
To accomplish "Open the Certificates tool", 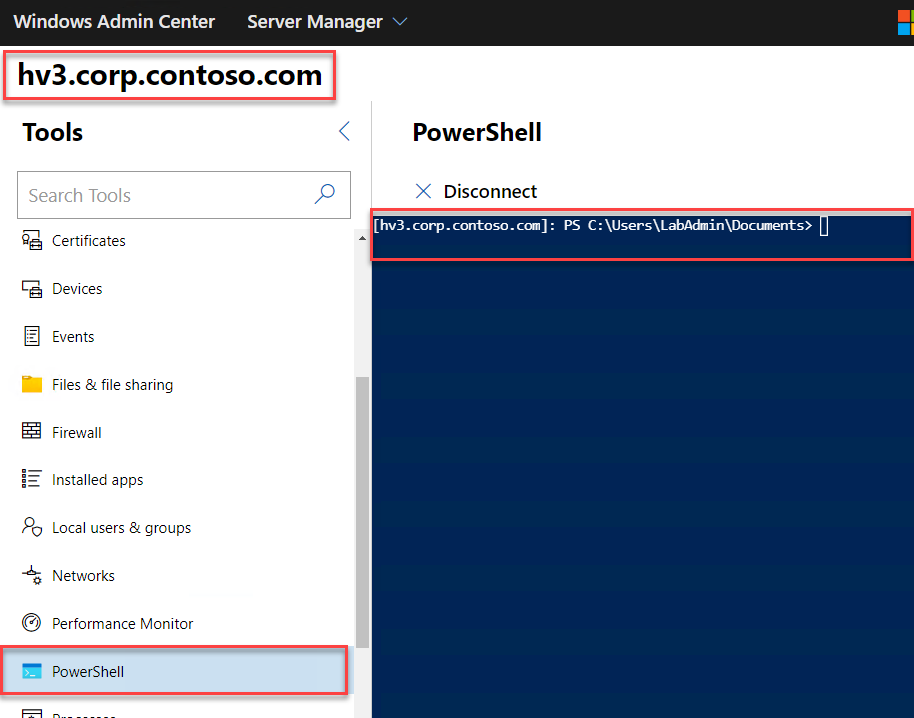I will click(177, 241).
